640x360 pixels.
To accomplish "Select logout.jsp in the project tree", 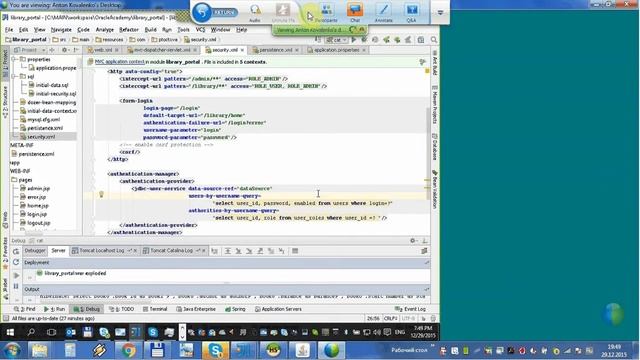I will point(38,223).
